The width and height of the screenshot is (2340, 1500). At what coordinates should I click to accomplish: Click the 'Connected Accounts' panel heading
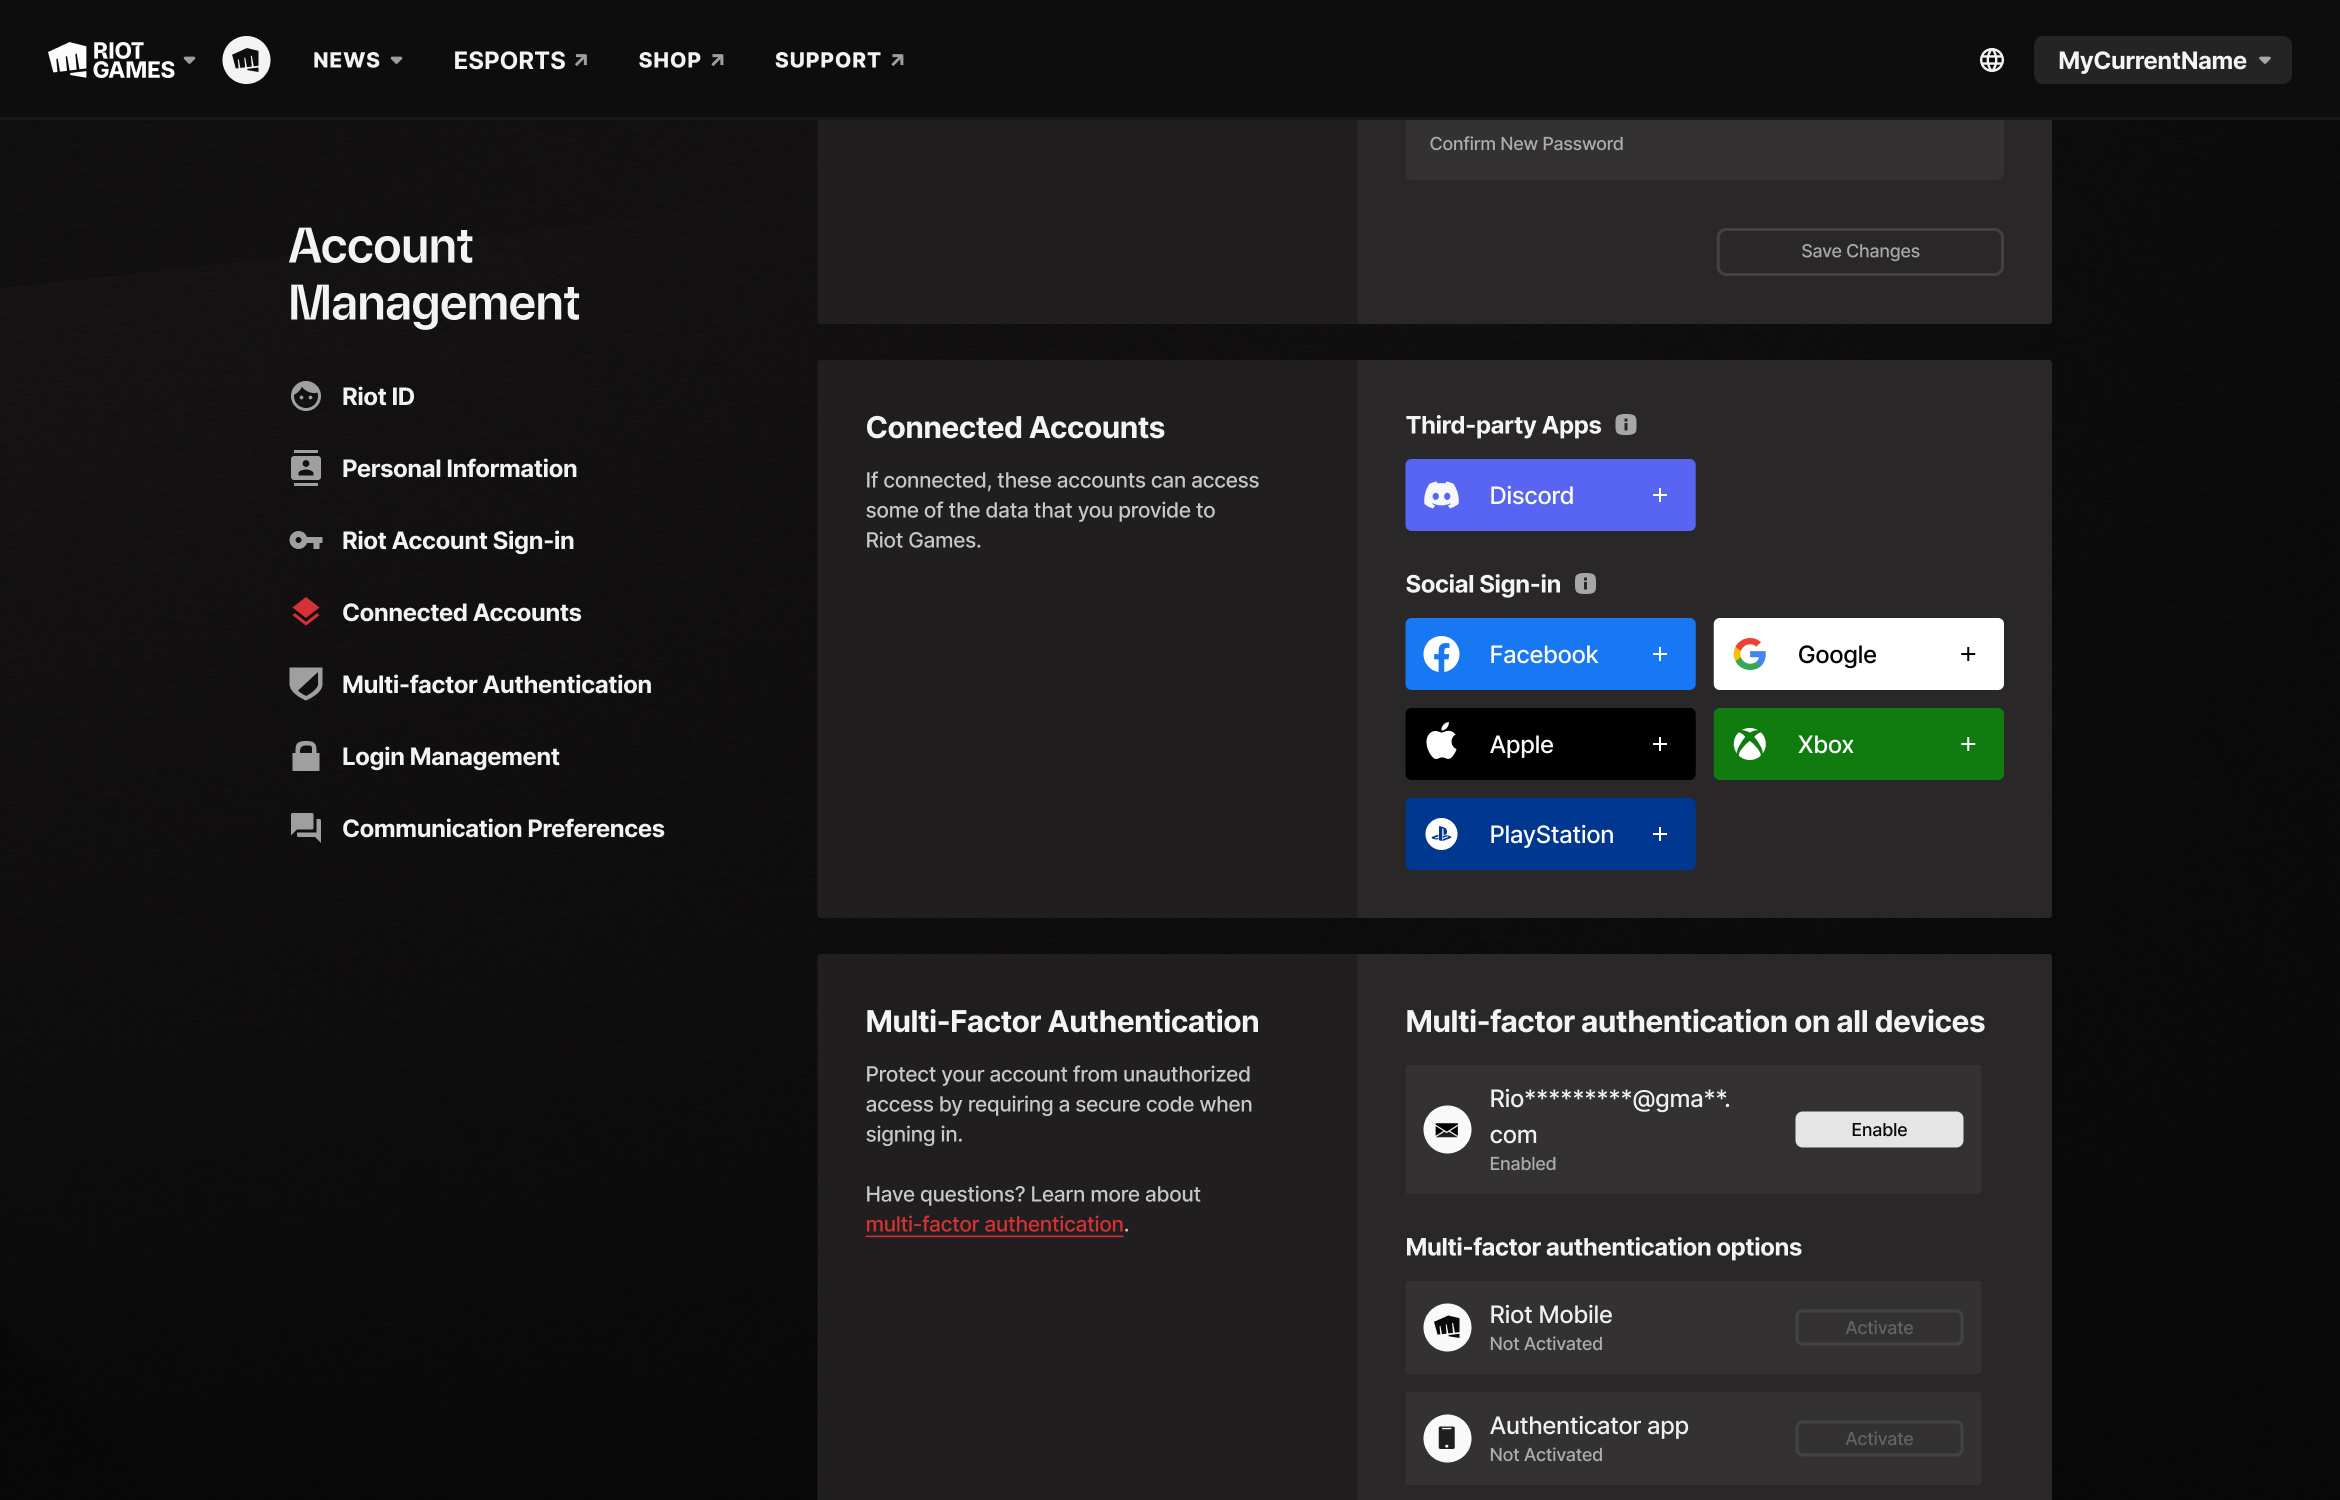[1015, 427]
